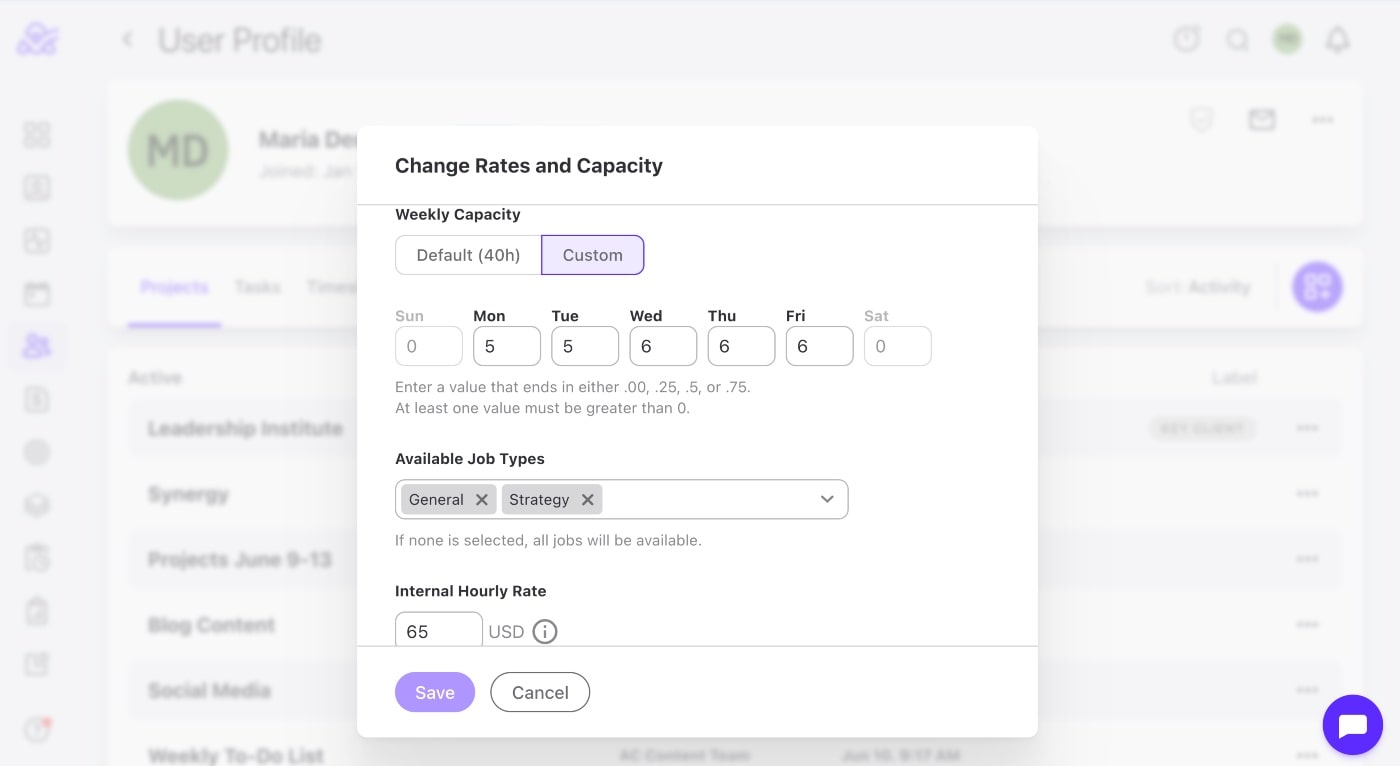1400x766 pixels.
Task: Click the Monday hours input field
Action: [x=506, y=347]
